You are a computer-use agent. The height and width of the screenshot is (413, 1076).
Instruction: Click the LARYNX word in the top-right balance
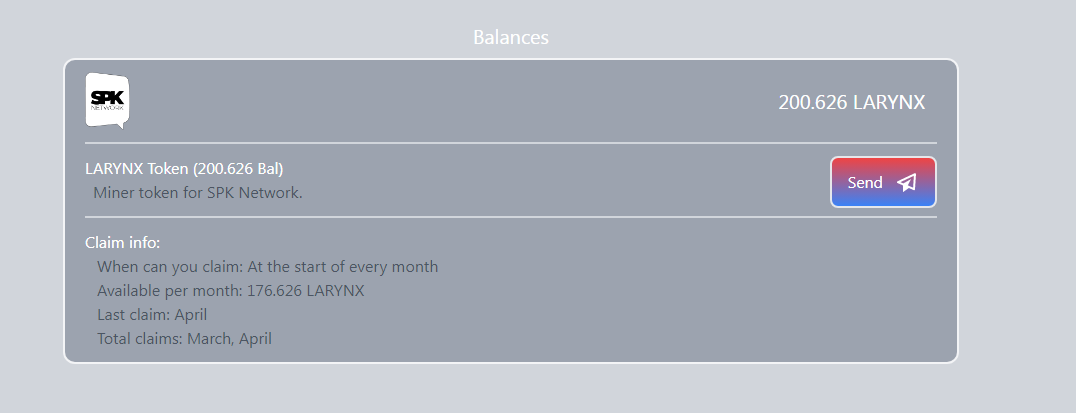click(889, 102)
